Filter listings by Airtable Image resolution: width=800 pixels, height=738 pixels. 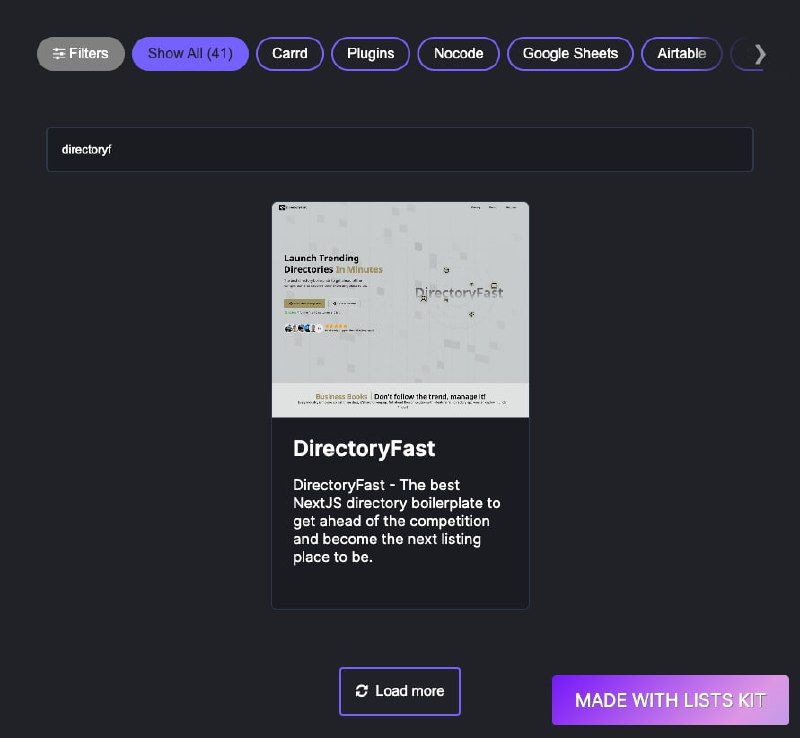click(x=682, y=54)
